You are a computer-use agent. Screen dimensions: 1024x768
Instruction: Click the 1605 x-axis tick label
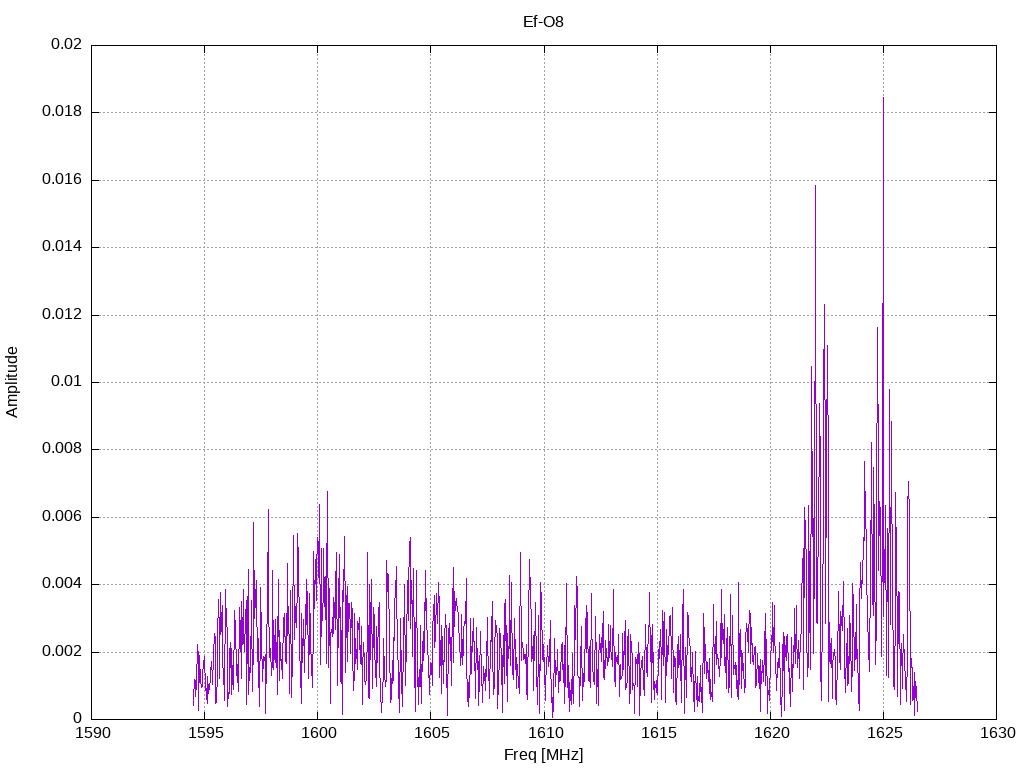click(432, 733)
